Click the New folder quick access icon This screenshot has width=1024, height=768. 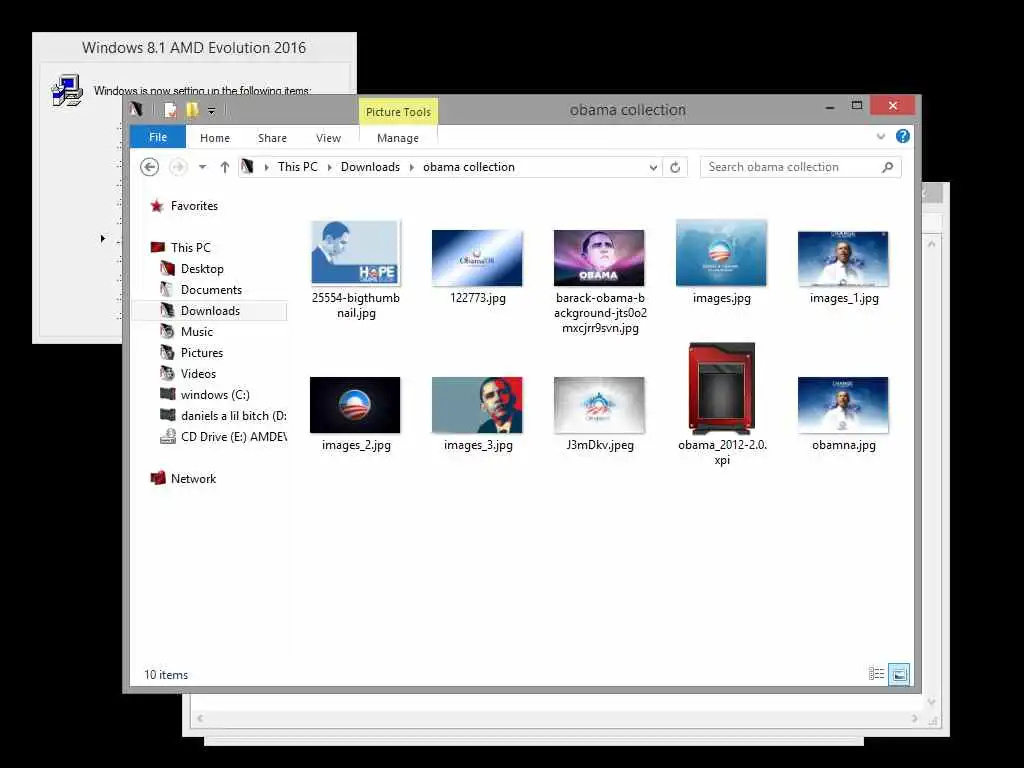tap(192, 110)
